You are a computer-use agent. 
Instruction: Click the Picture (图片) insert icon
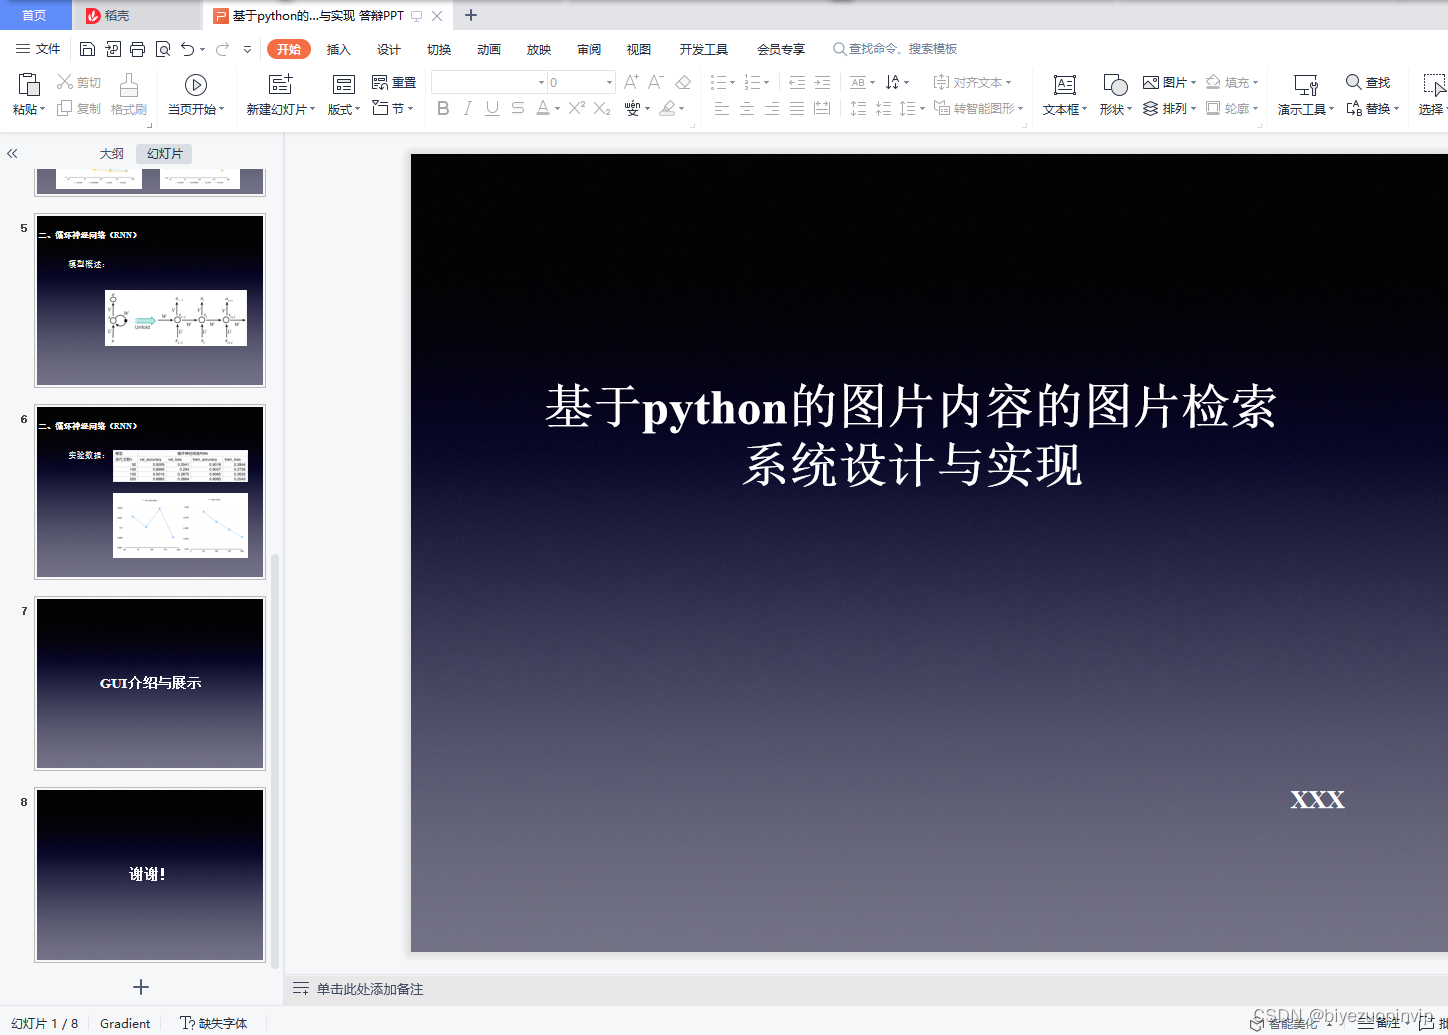pyautogui.click(x=1151, y=82)
